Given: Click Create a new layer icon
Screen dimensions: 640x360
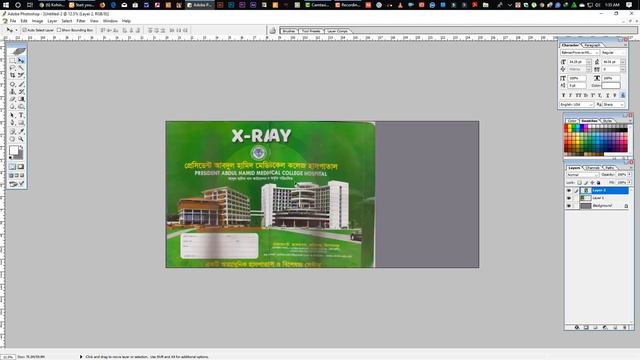Looking at the screenshot, I should 615,327.
